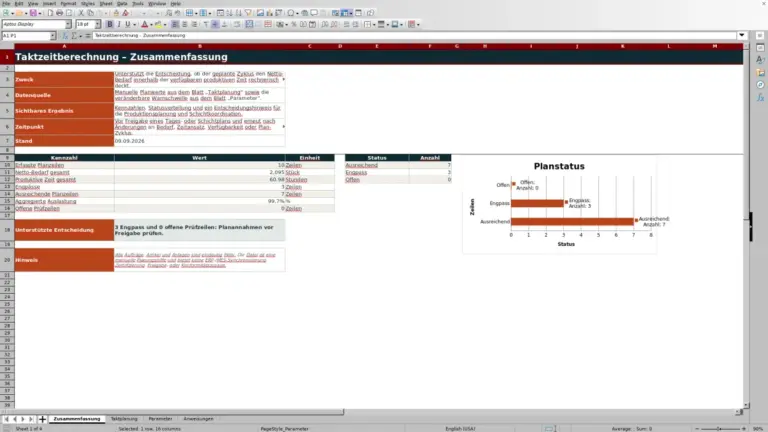768x432 pixels.
Task: Toggle Center Vertically alignment
Action: point(215,24)
